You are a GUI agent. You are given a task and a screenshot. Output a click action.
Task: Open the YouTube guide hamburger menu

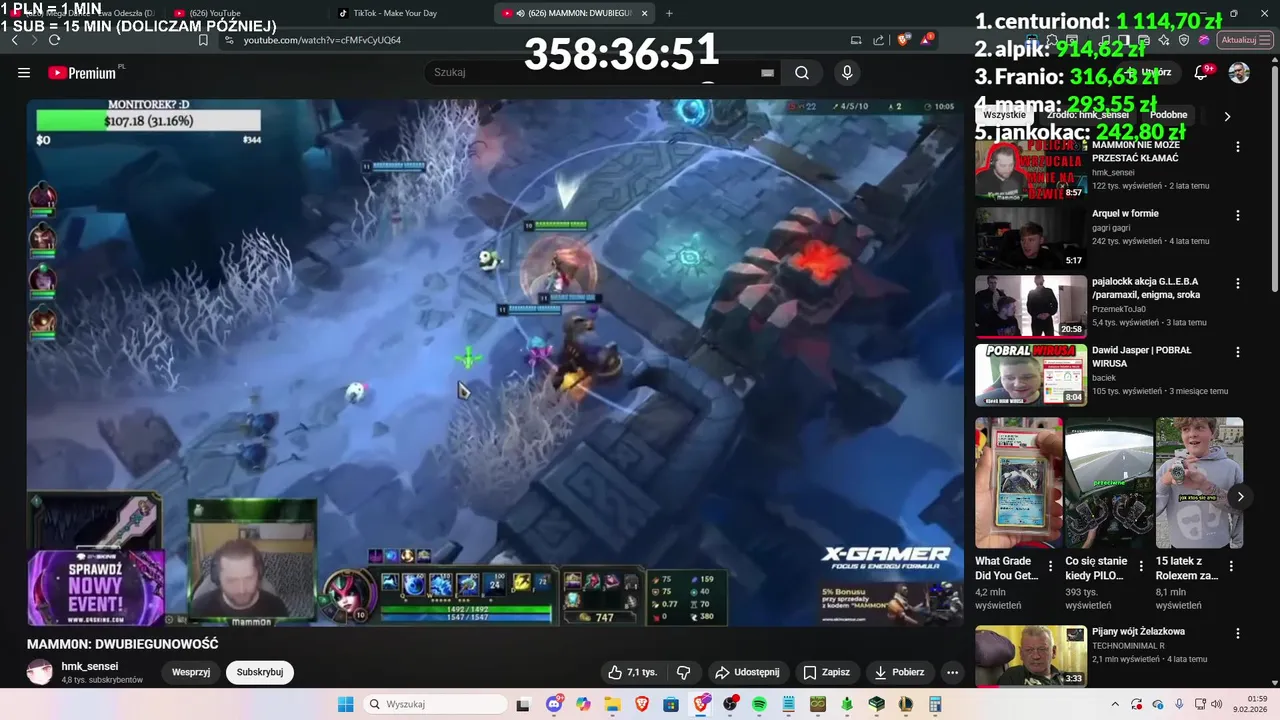[24, 73]
